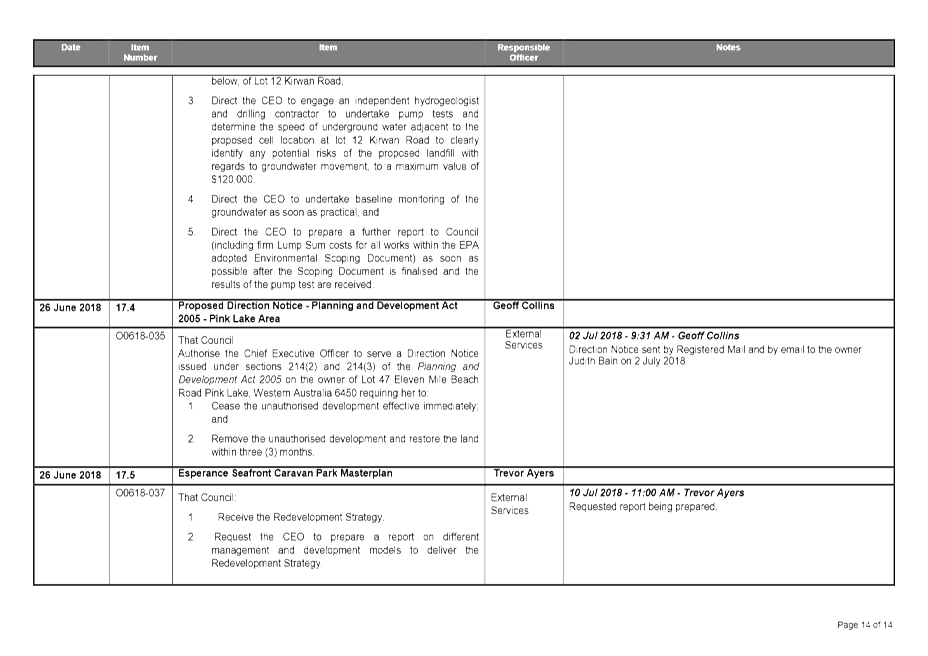The height and width of the screenshot is (656, 928).
Task: Click the date "26 June 2018" beside 17.4
Action: pos(70,308)
